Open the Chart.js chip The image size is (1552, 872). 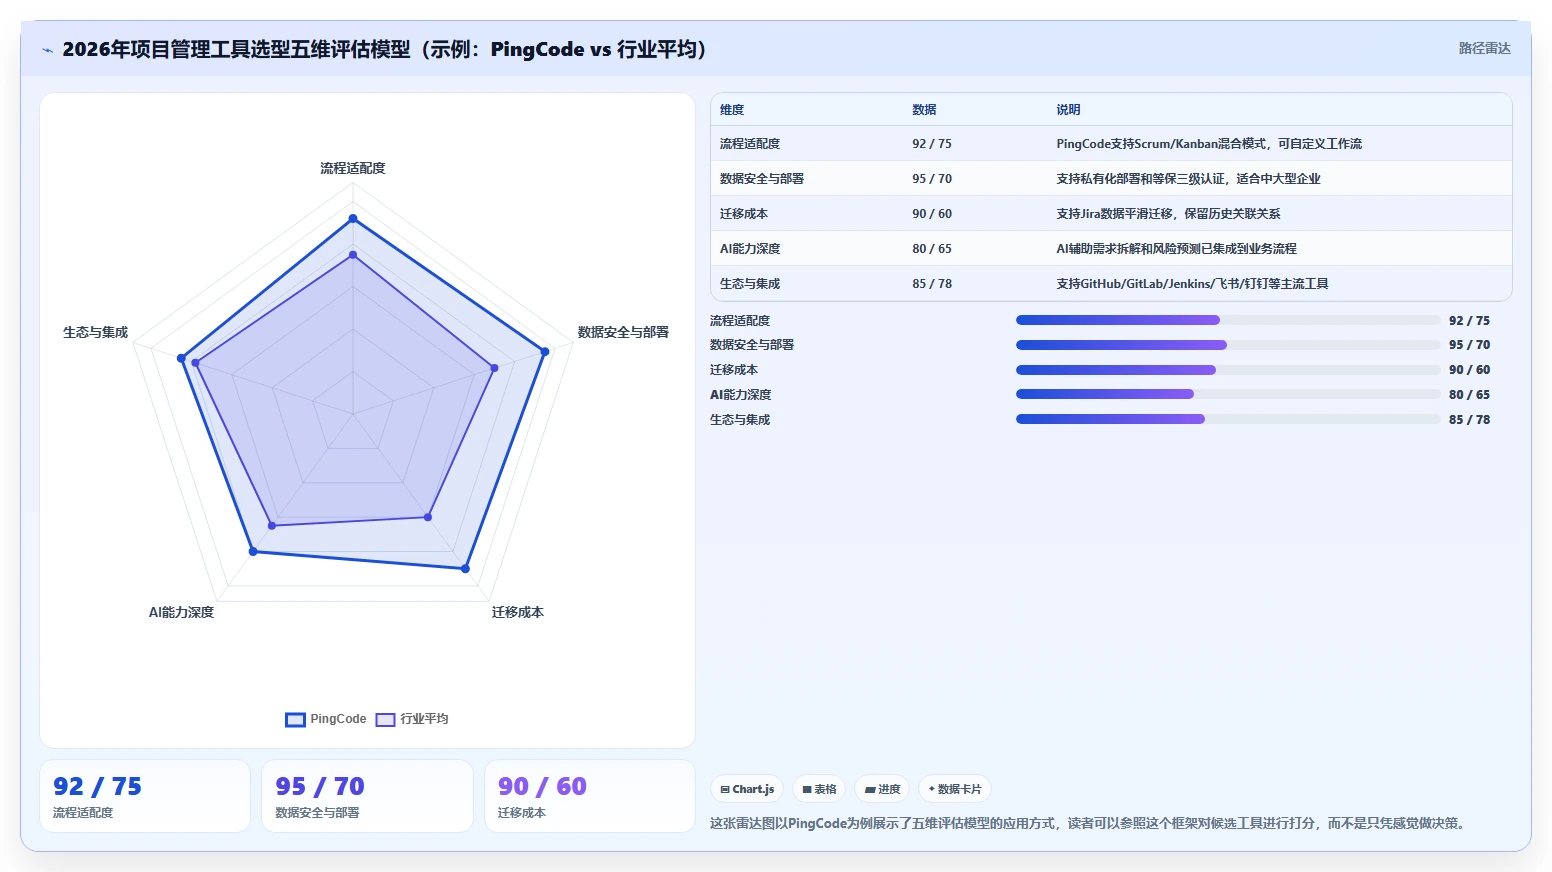748,789
